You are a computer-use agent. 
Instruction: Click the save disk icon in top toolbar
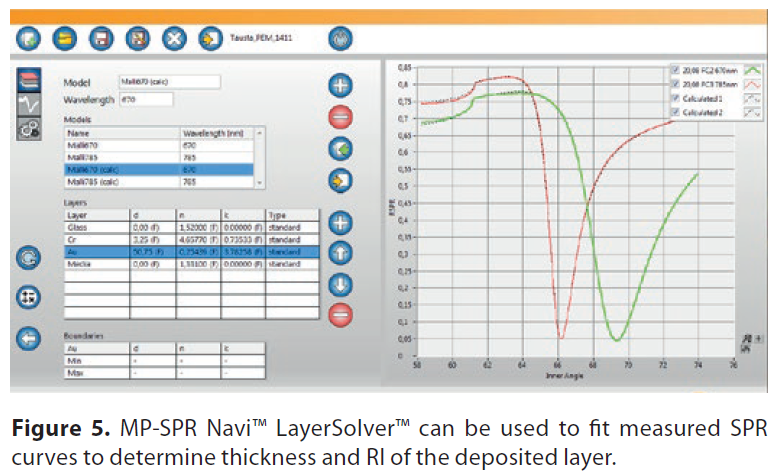[x=100, y=39]
